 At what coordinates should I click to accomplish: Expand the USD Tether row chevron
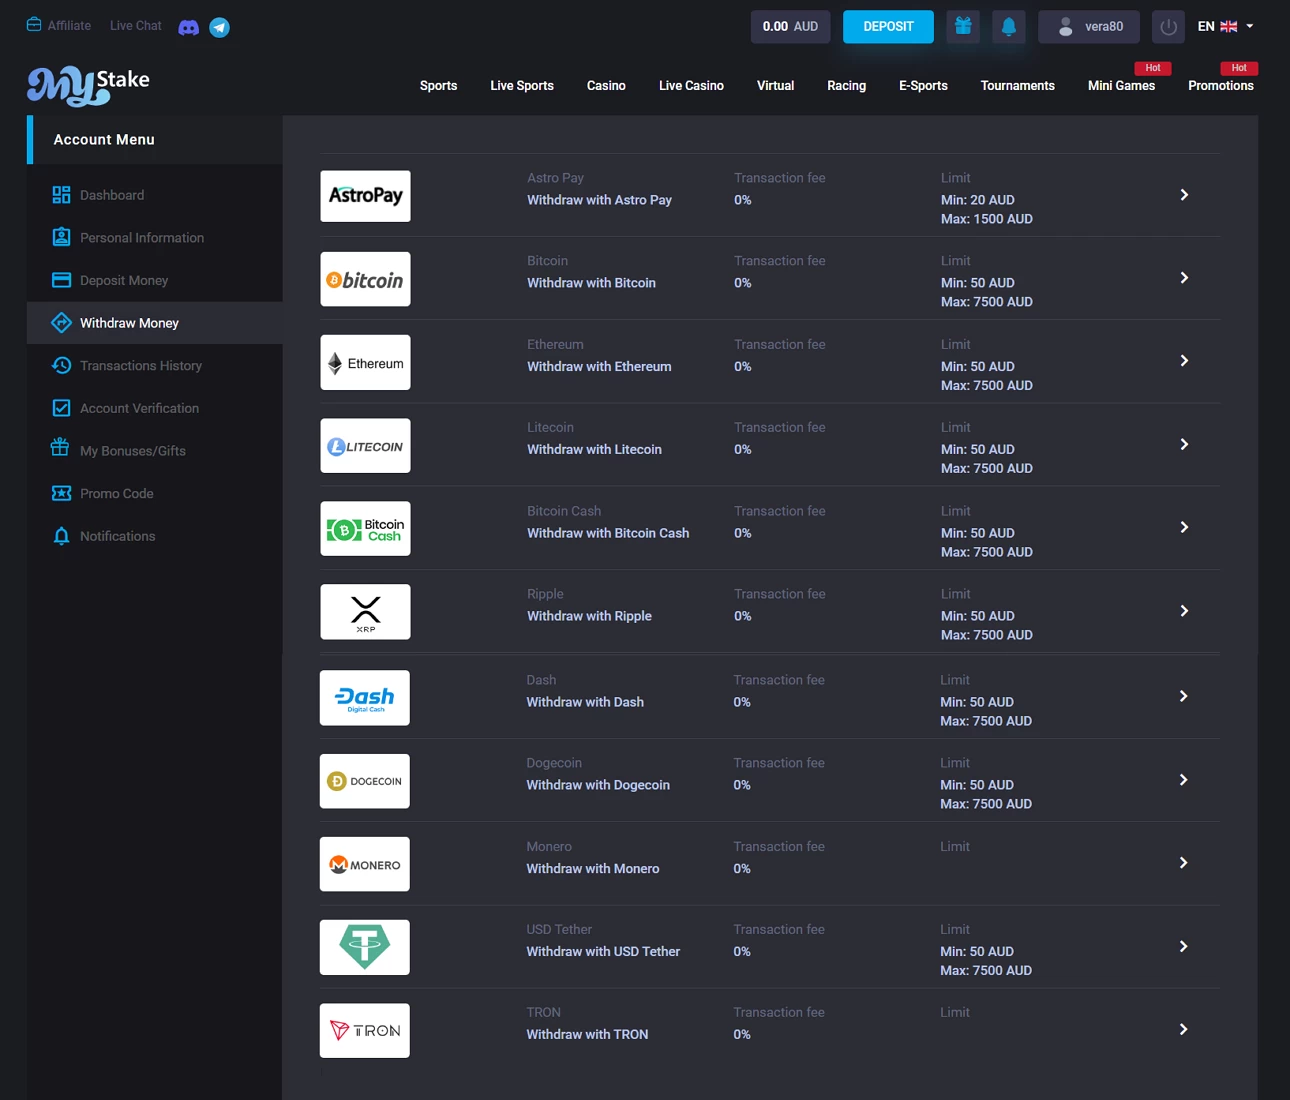point(1183,946)
